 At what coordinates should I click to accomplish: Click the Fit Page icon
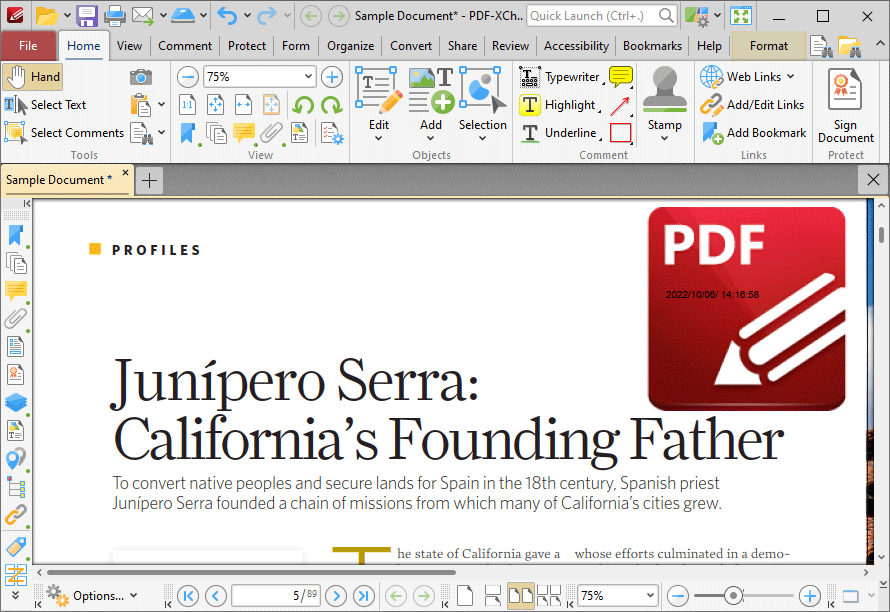click(x=216, y=105)
